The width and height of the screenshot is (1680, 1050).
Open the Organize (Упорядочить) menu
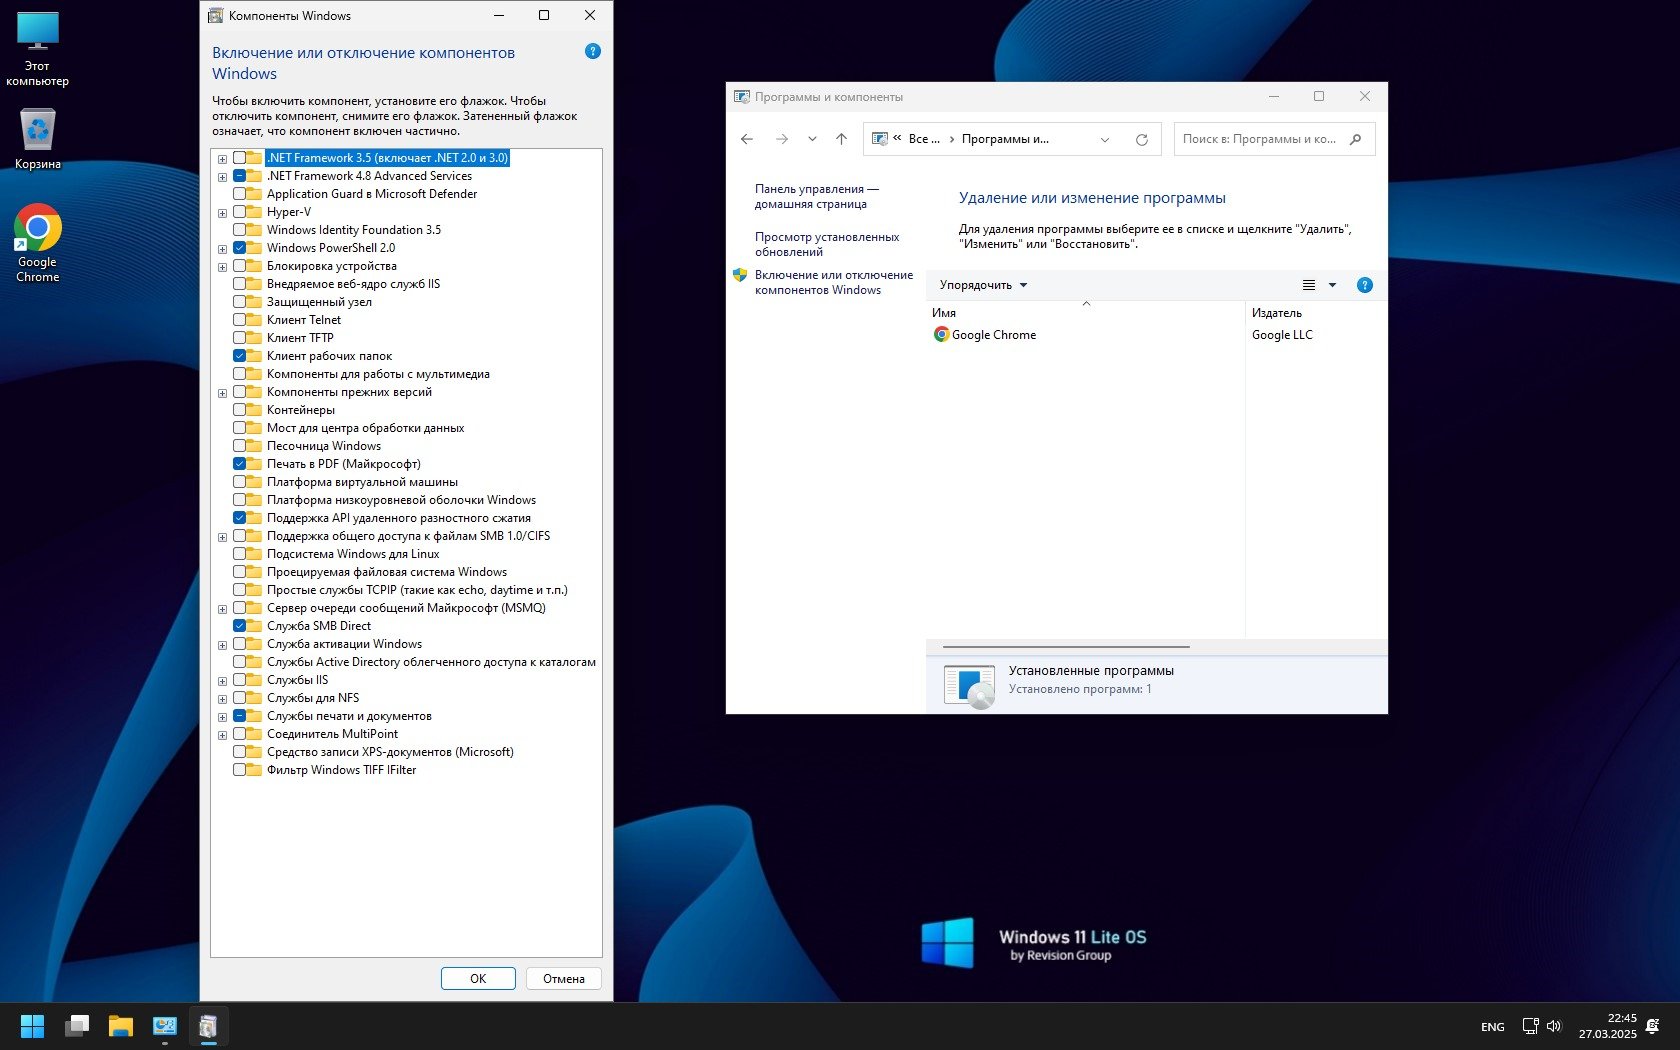(982, 285)
